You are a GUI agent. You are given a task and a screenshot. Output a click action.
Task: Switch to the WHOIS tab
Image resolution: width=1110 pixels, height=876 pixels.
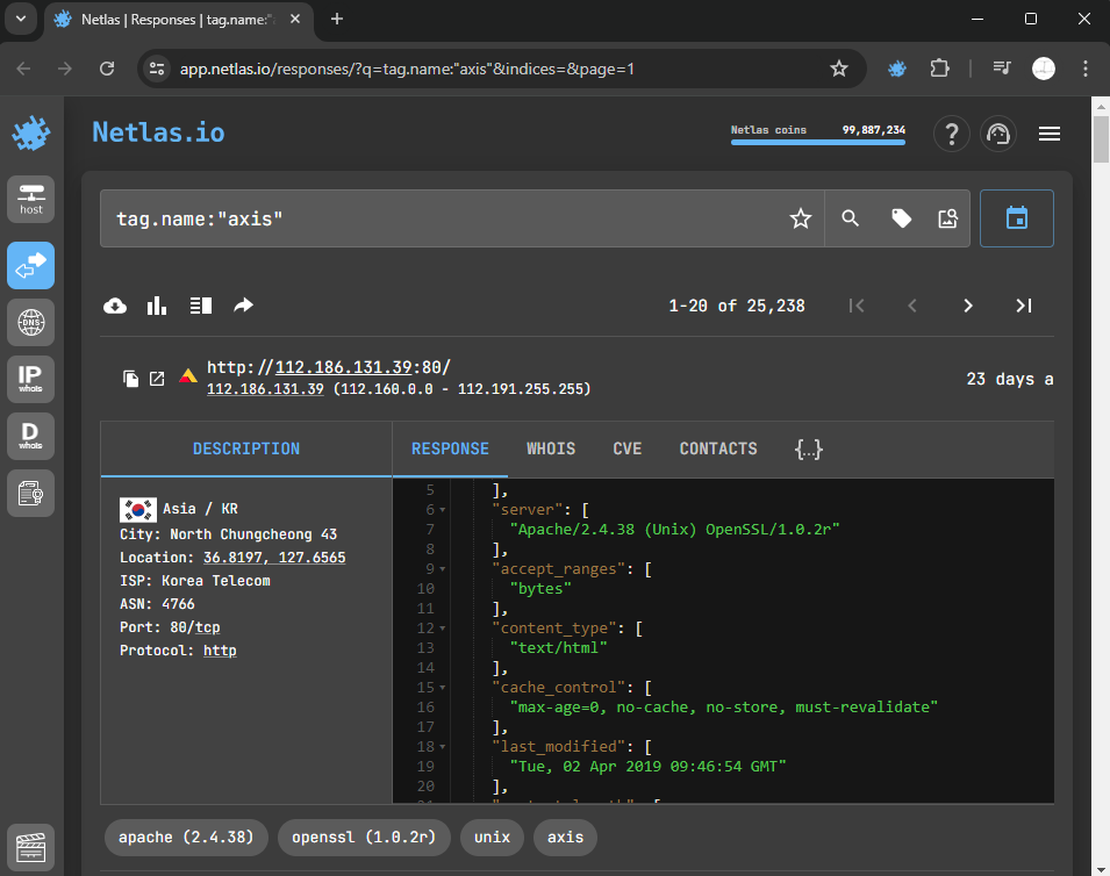pyautogui.click(x=551, y=449)
